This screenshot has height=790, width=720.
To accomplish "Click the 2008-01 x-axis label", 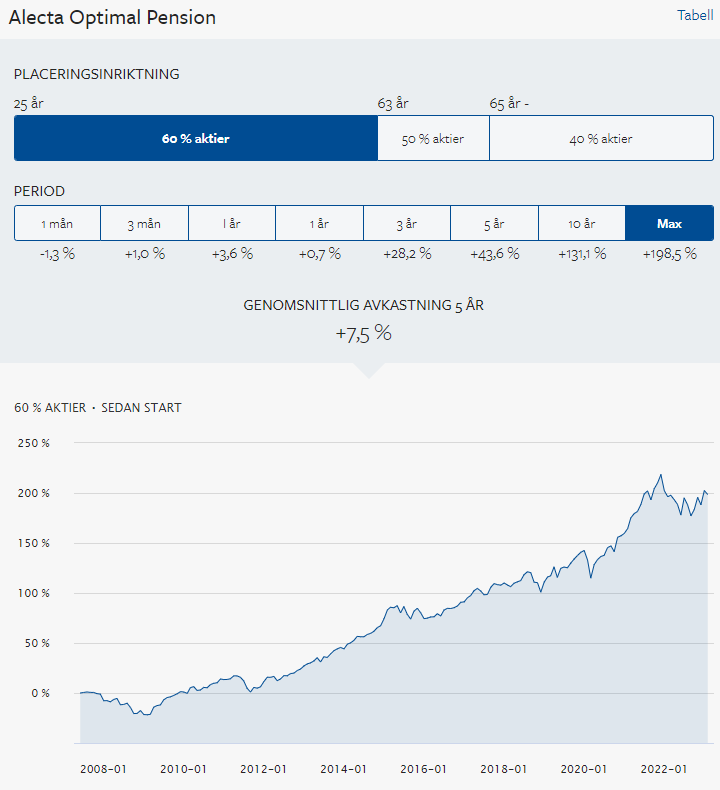I will click(103, 769).
